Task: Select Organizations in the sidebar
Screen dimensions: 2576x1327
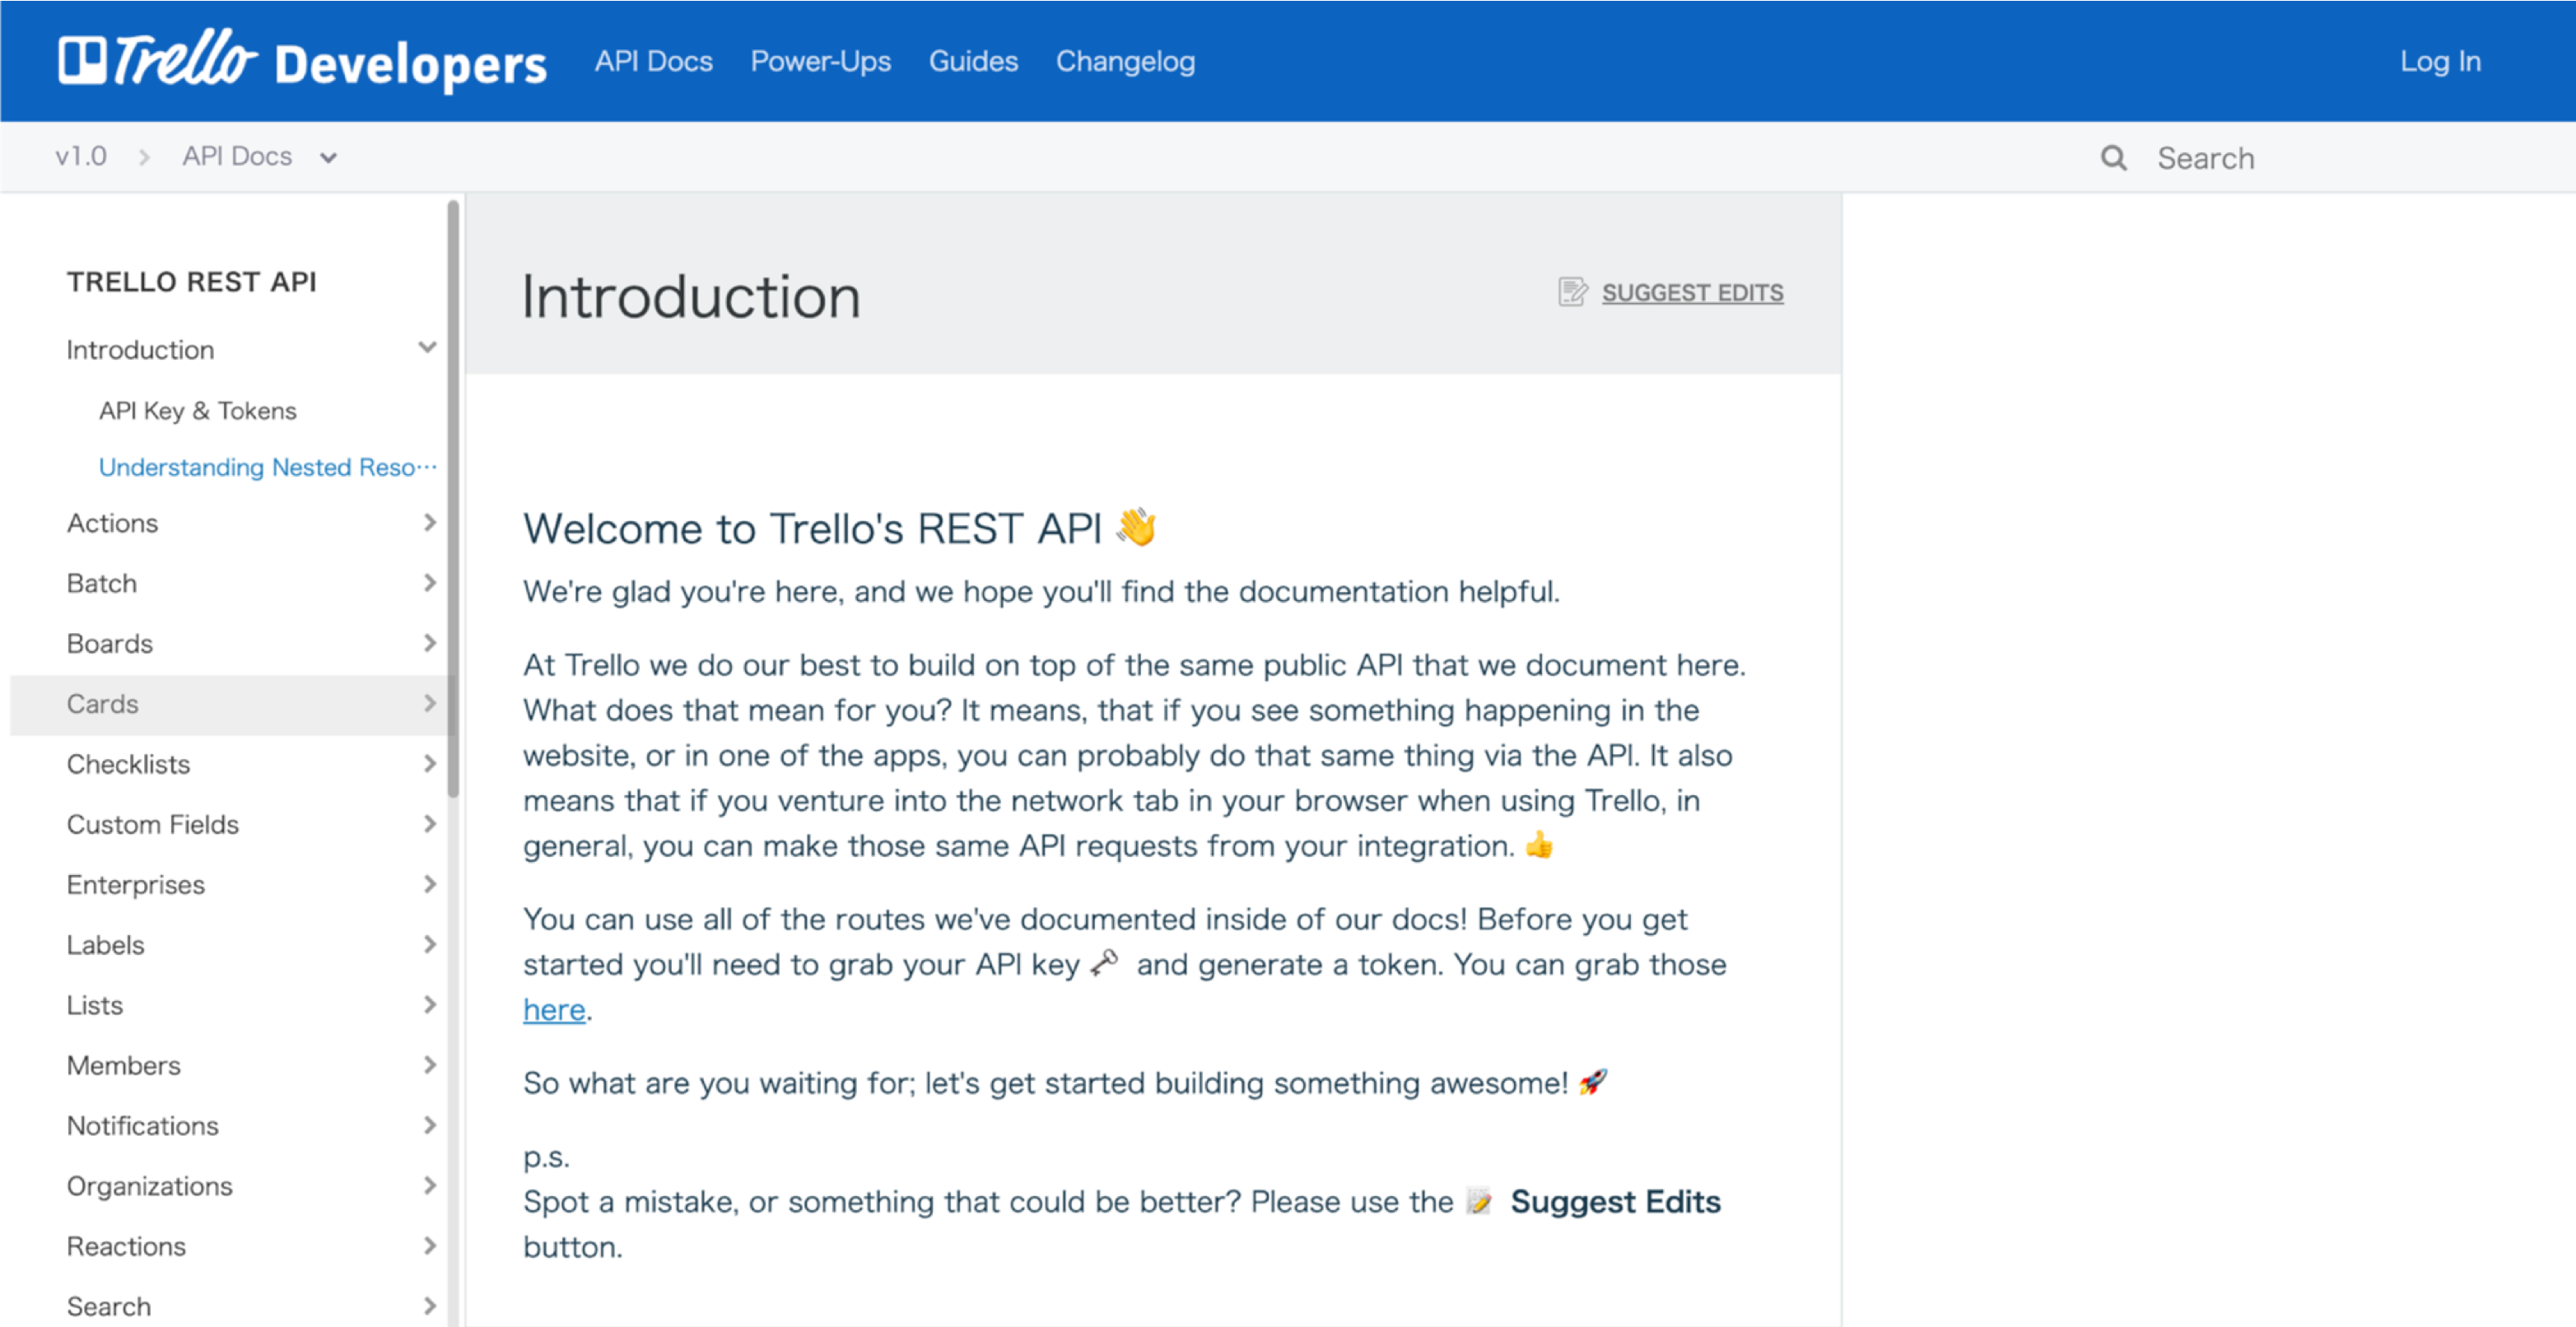Action: 149,1185
